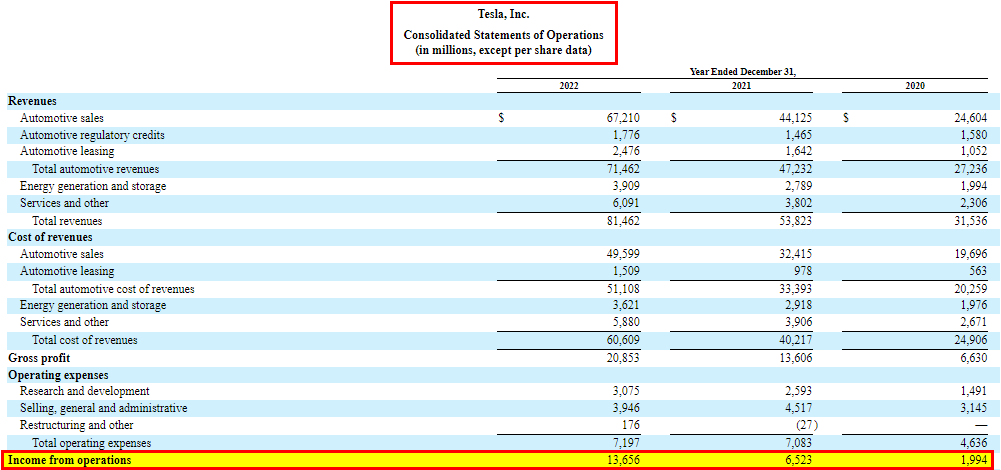The height and width of the screenshot is (470, 1001).
Task: Select total revenues 2021 value 53,823
Action: point(795,221)
